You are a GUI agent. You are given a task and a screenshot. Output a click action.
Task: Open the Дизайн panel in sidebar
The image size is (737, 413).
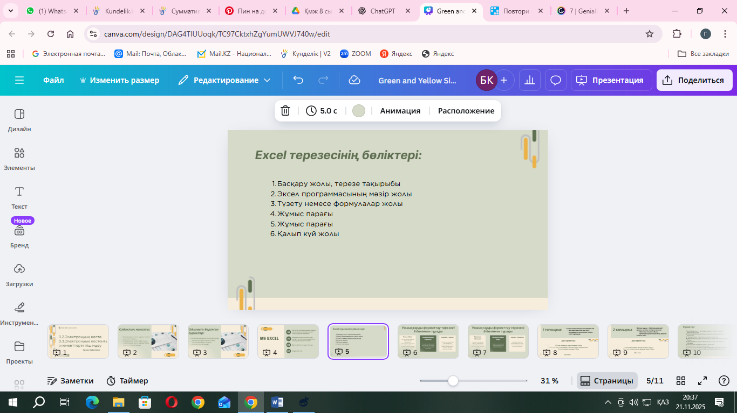(x=19, y=120)
